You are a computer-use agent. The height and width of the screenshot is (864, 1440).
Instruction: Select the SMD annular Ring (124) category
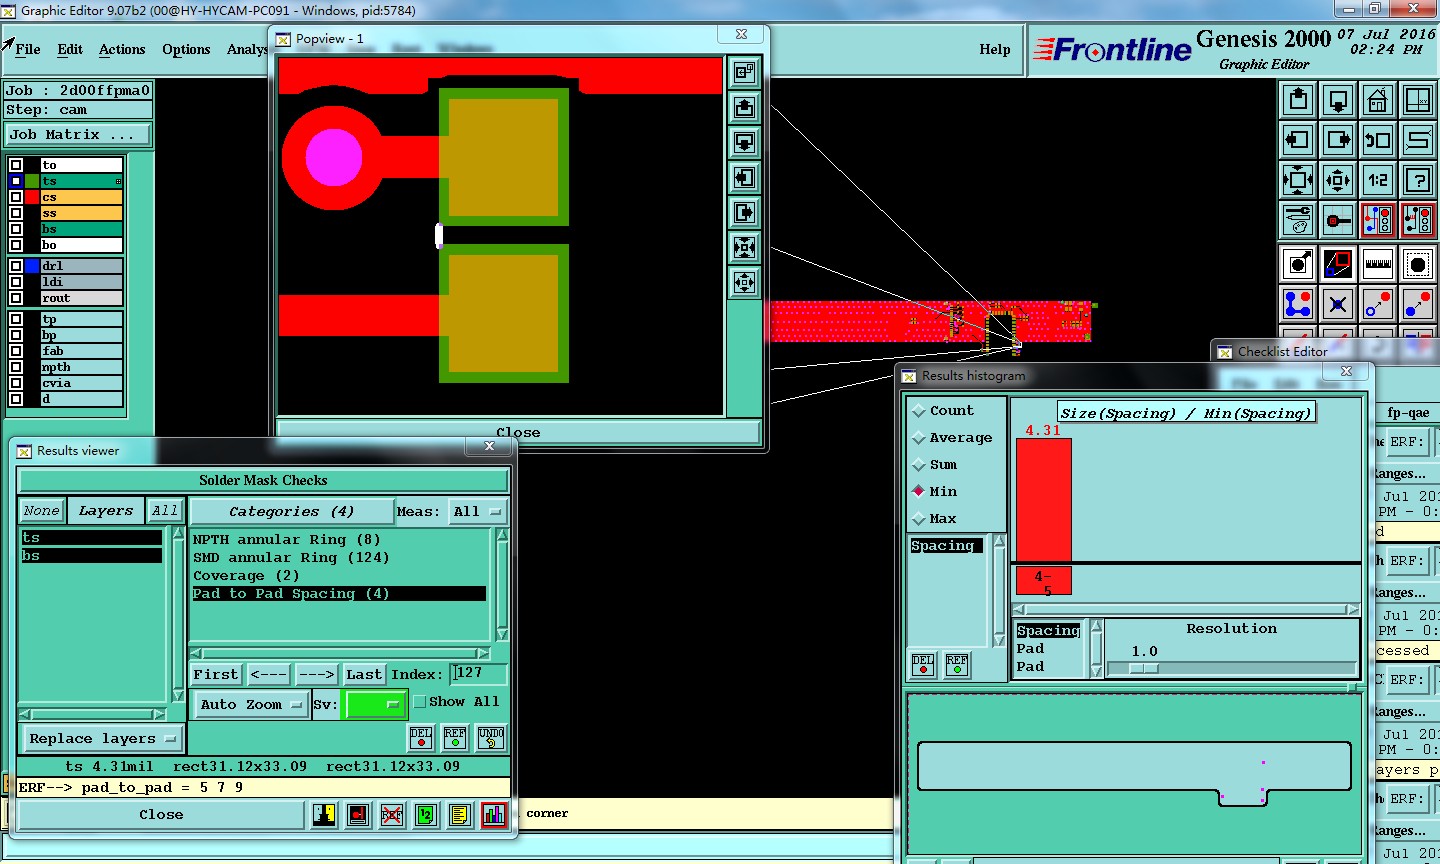coord(291,558)
